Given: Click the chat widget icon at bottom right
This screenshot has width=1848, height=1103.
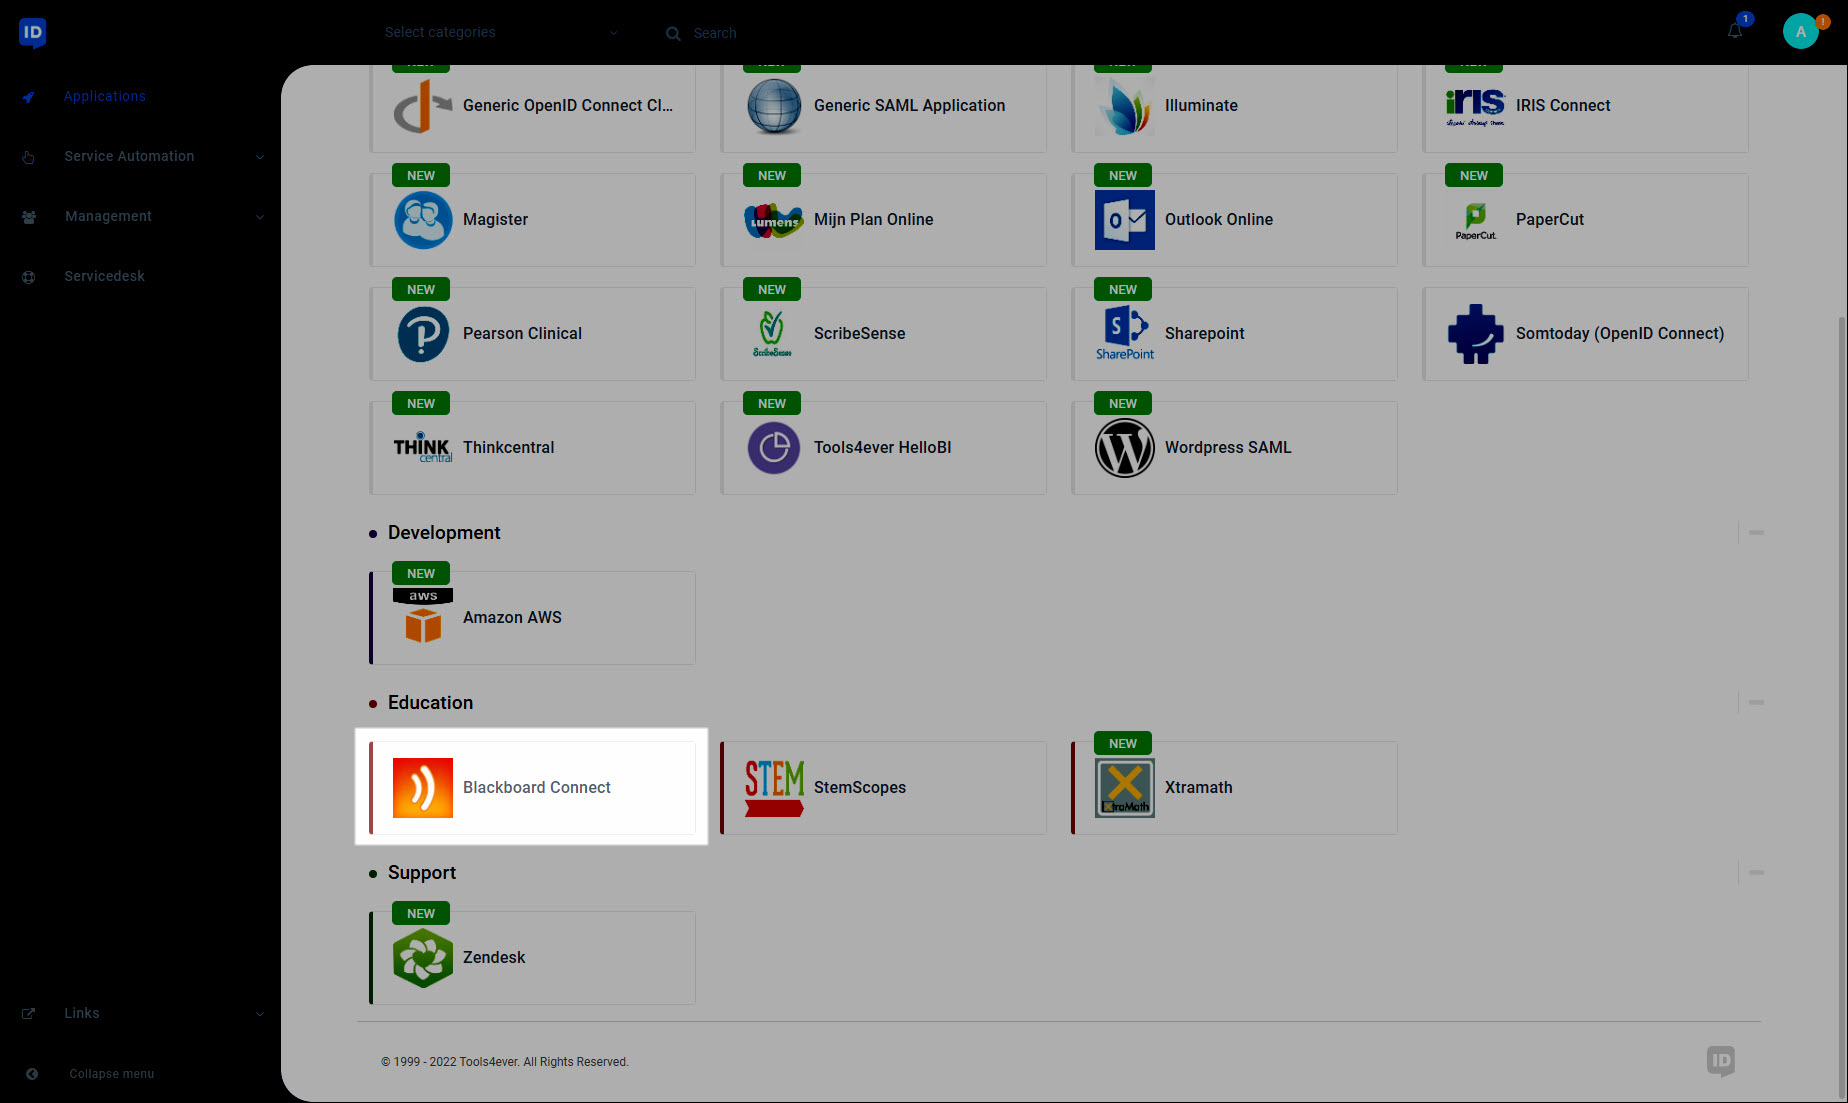Looking at the screenshot, I should click(x=1721, y=1061).
